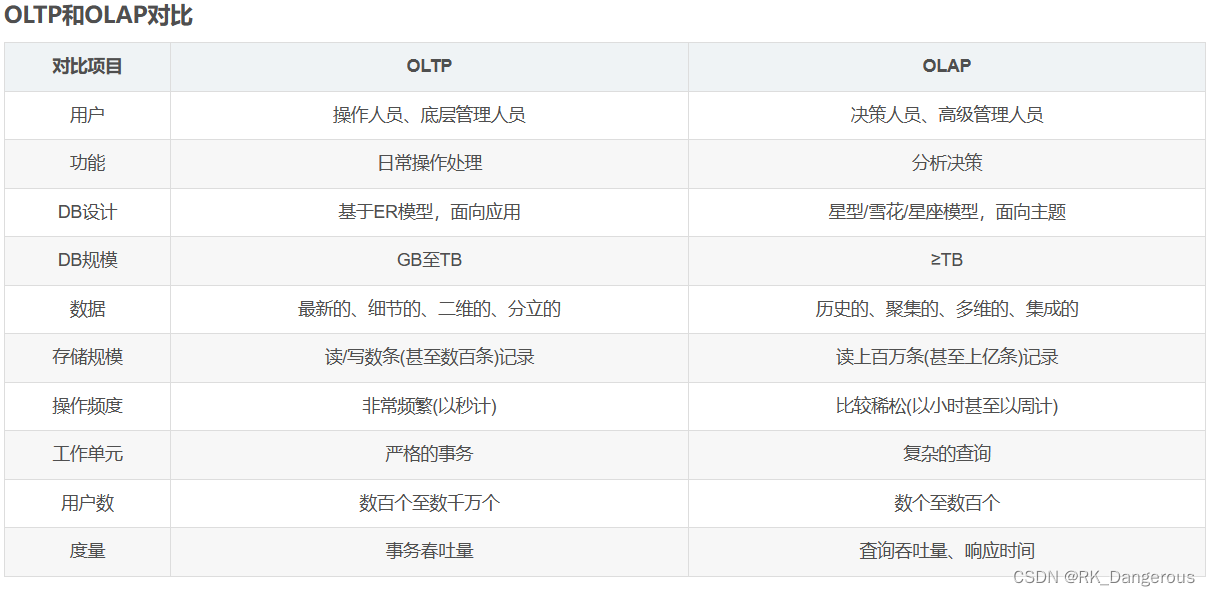Click the cell '比较稀松(以小时甚至以周计)'
Image resolution: width=1210 pixels, height=596 pixels.
point(946,406)
